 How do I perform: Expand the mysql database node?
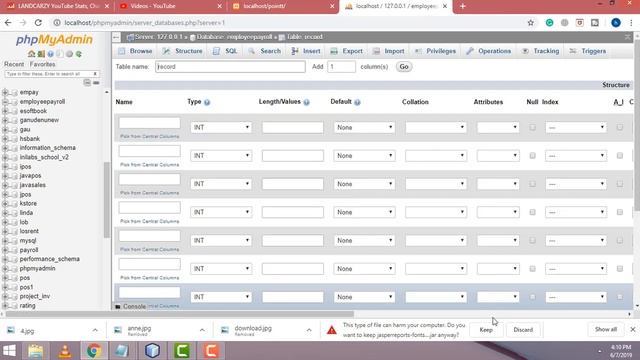(x=5, y=241)
